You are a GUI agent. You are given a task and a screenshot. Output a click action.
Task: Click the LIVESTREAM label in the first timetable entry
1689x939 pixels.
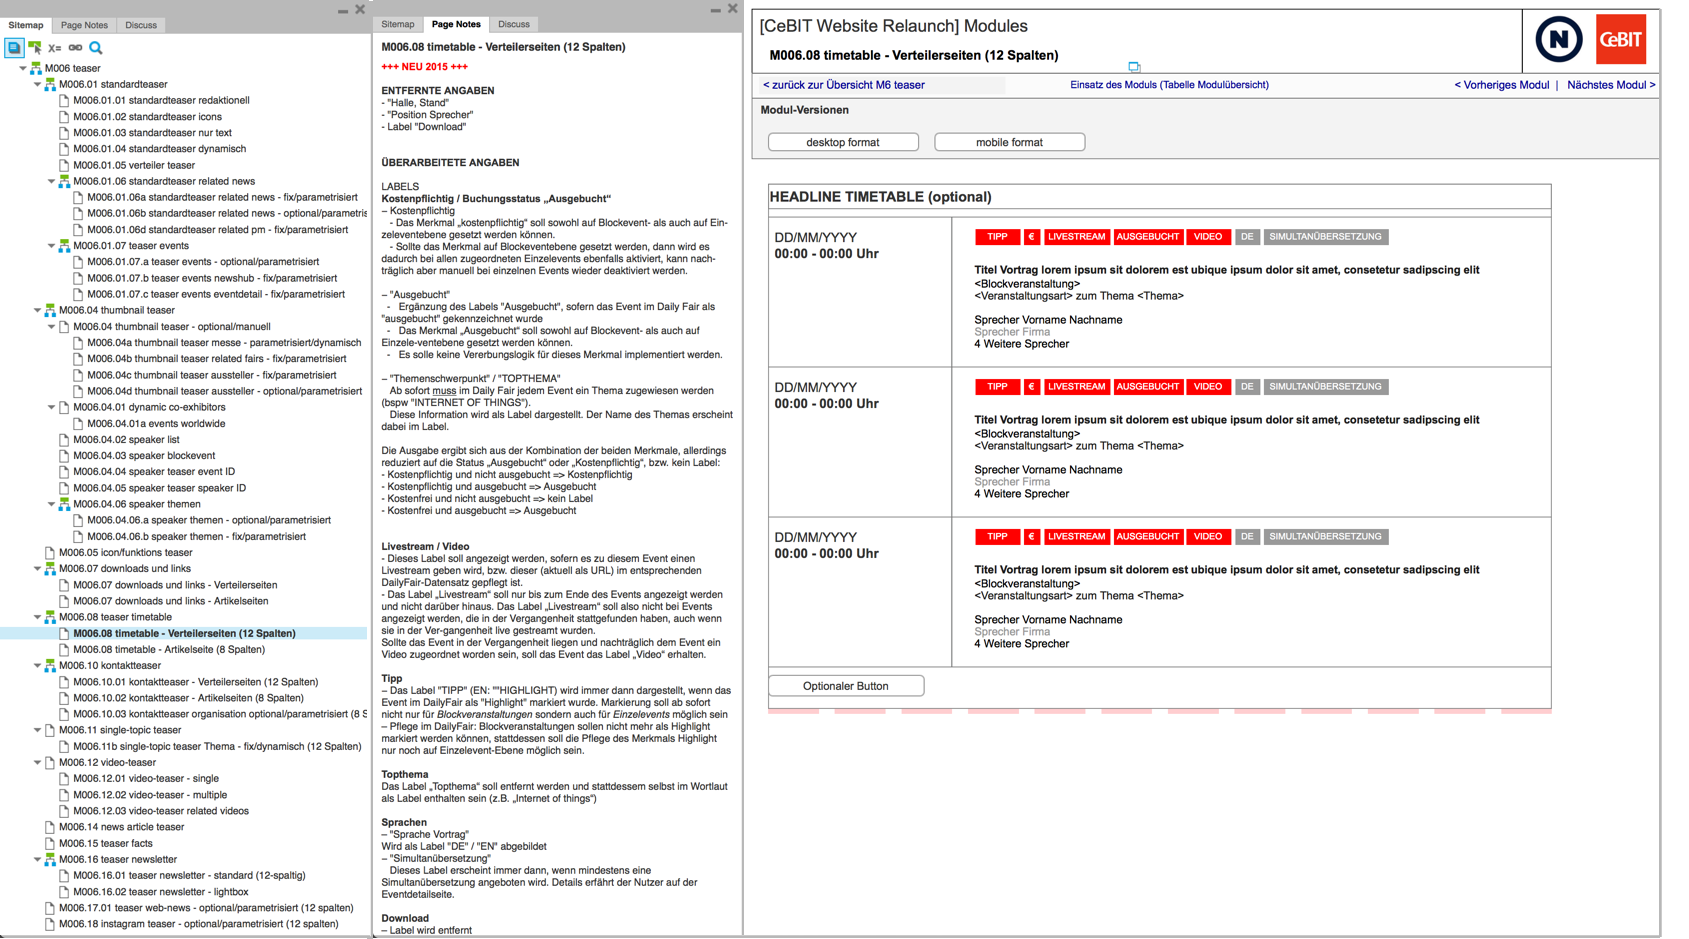pyautogui.click(x=1076, y=237)
